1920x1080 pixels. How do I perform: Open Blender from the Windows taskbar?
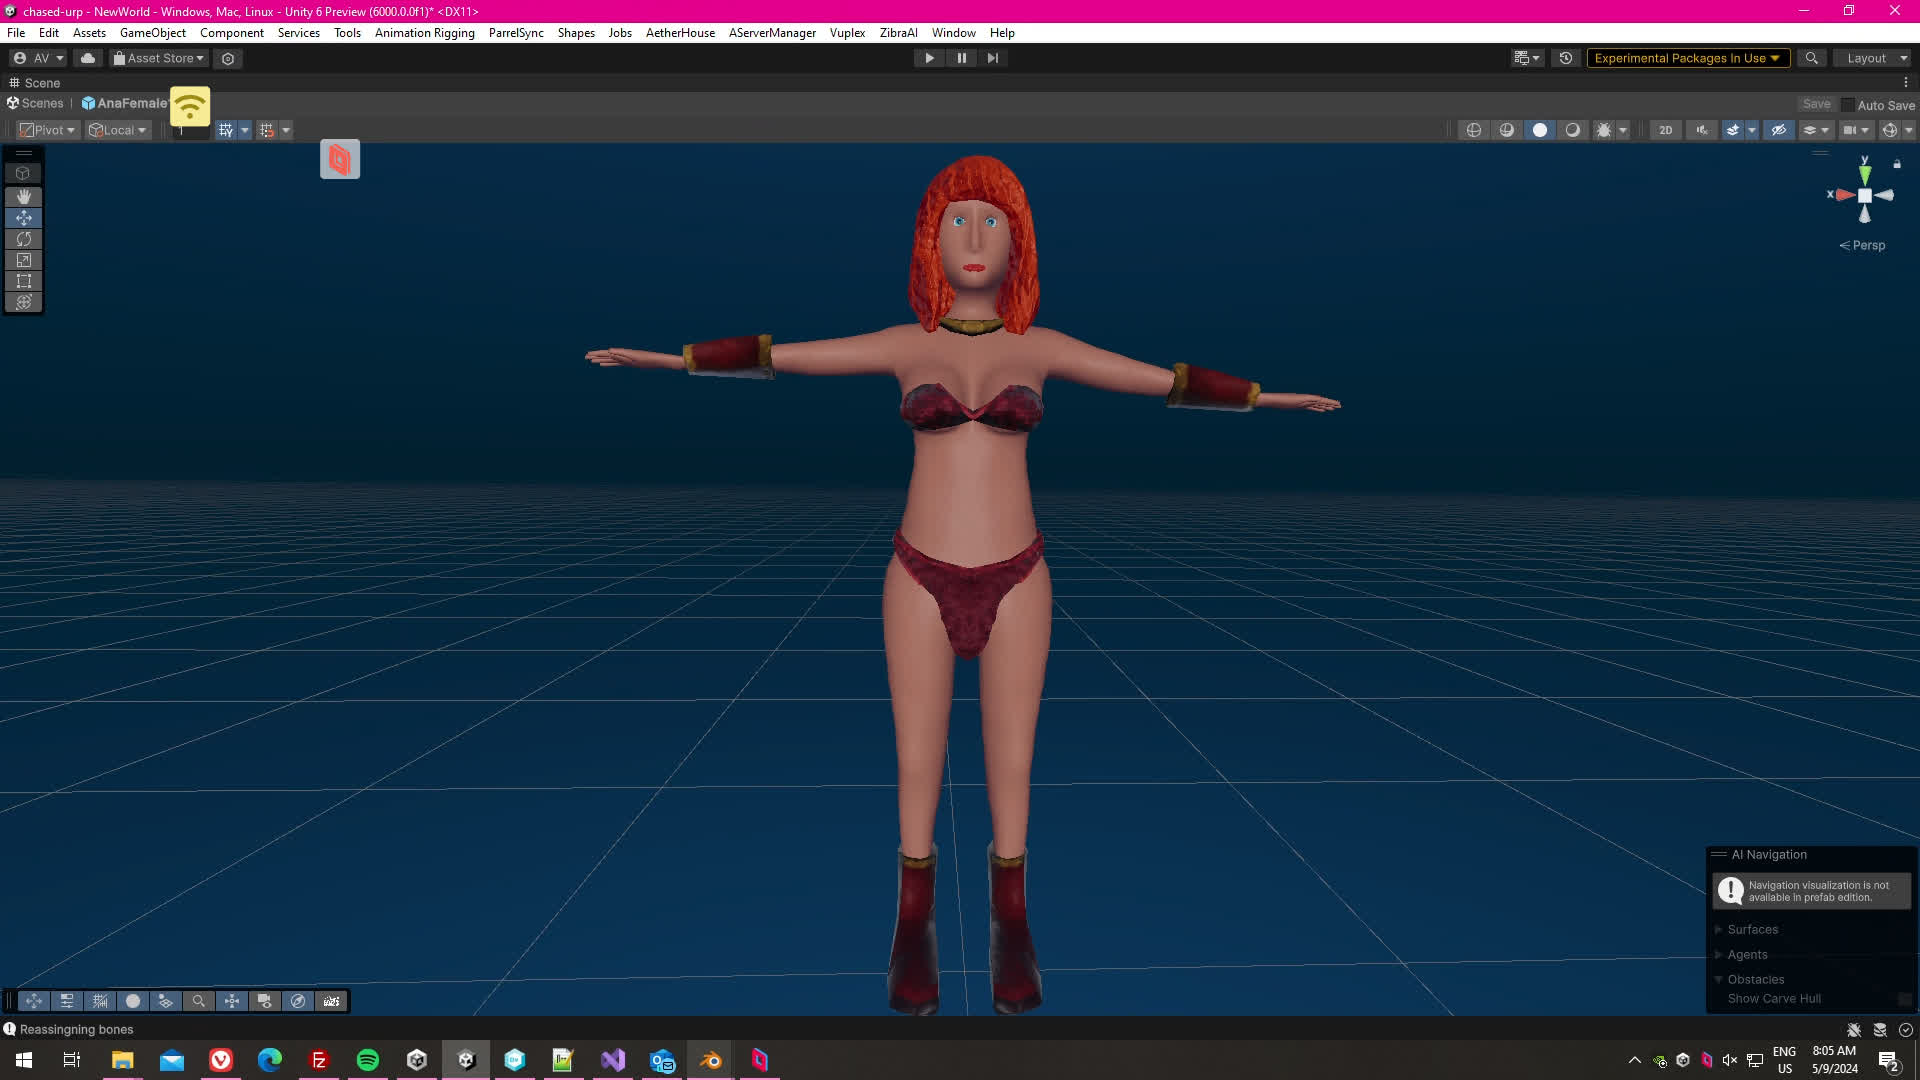click(x=711, y=1060)
